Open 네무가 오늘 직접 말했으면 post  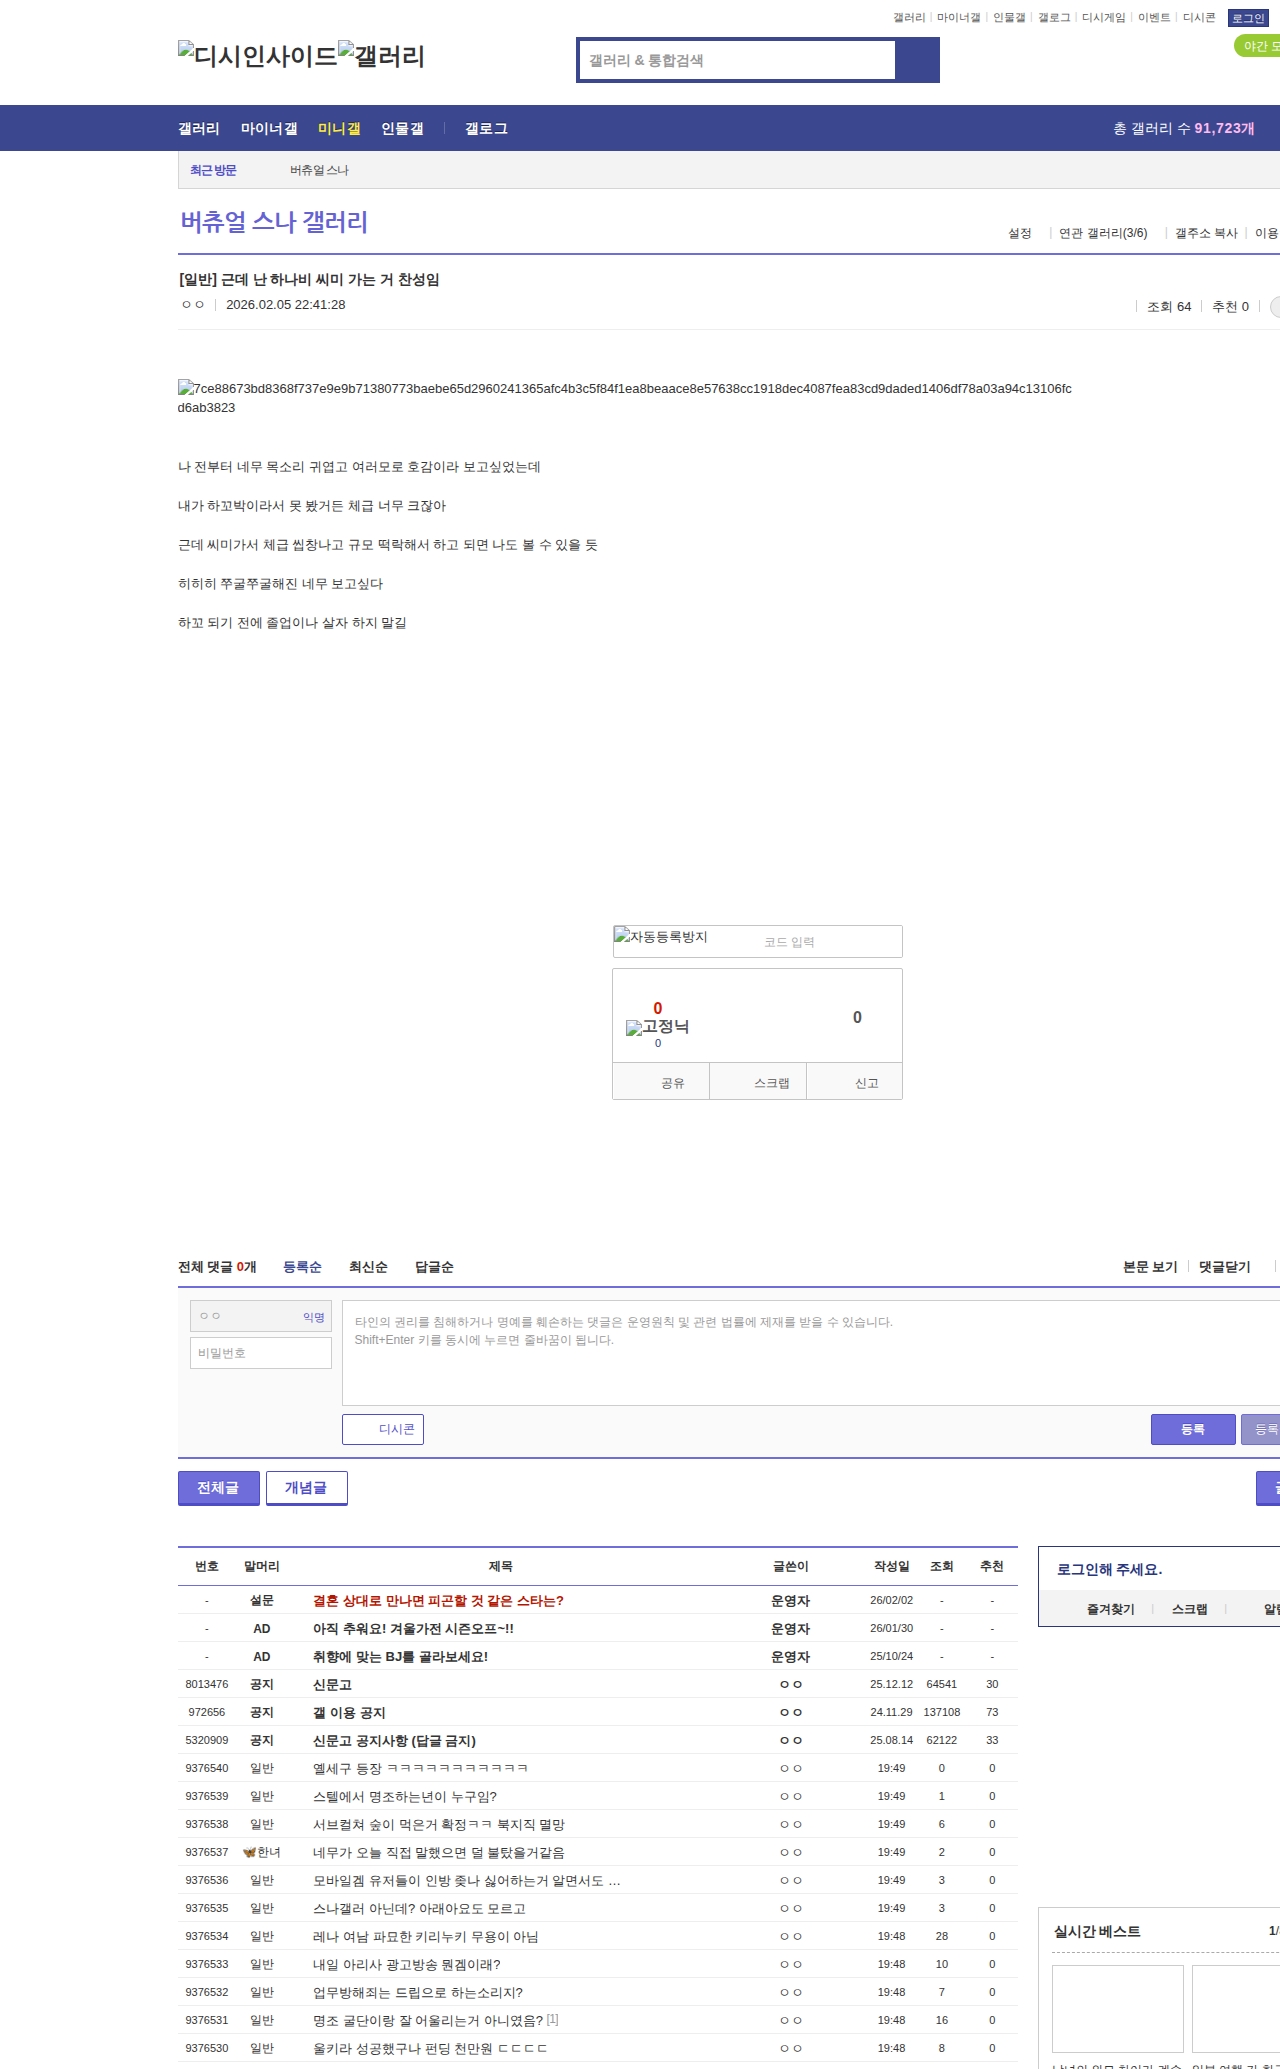click(x=438, y=1852)
